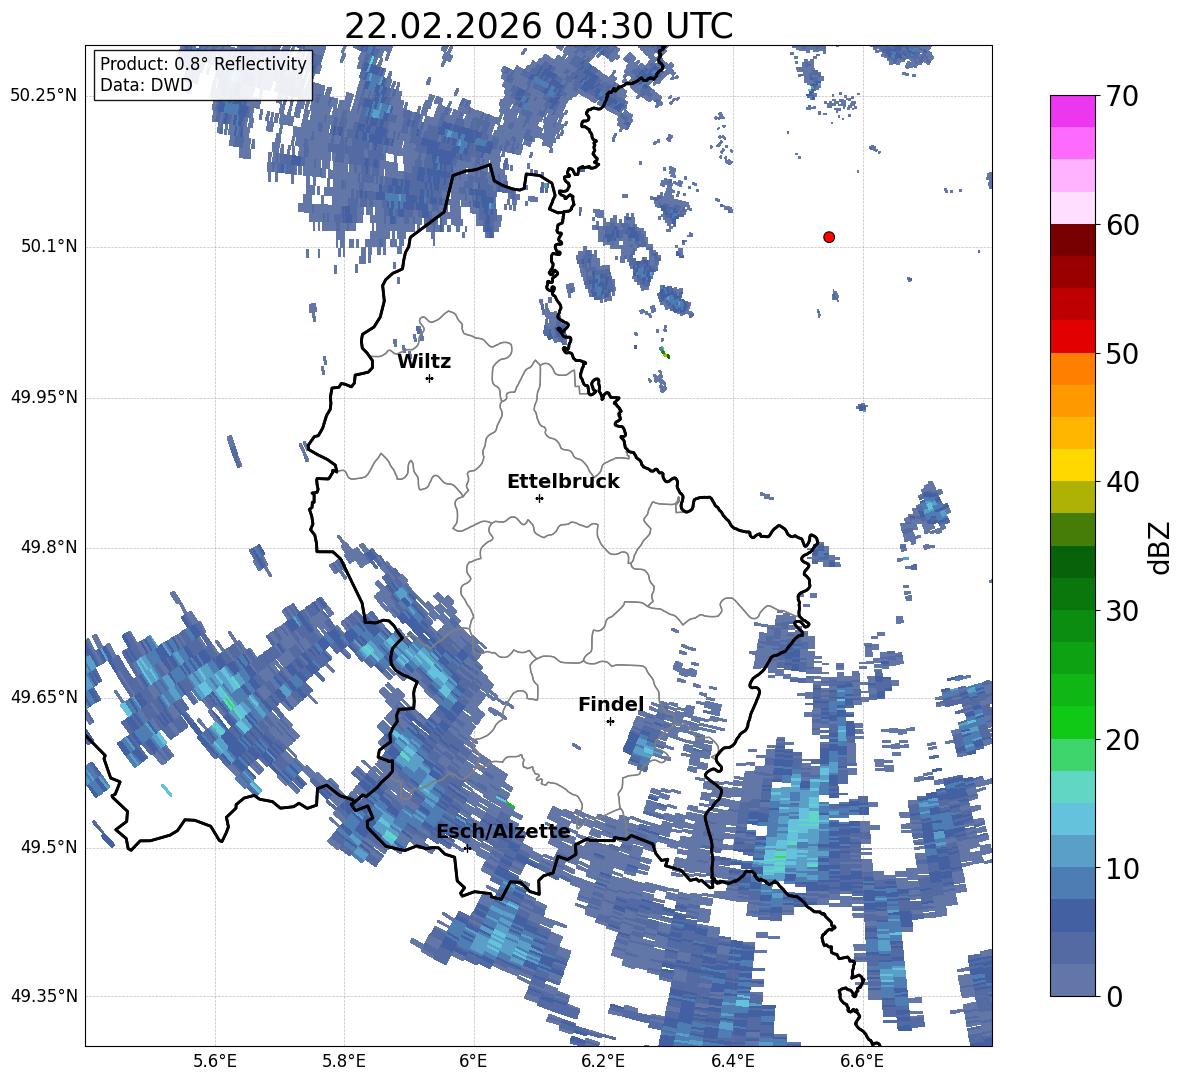Click the 49.65°N latitude label

click(44, 696)
